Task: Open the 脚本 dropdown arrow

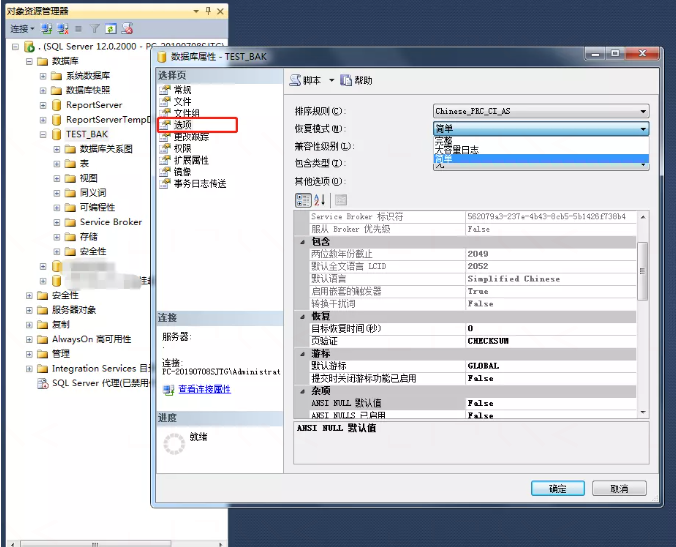Action: (332, 80)
